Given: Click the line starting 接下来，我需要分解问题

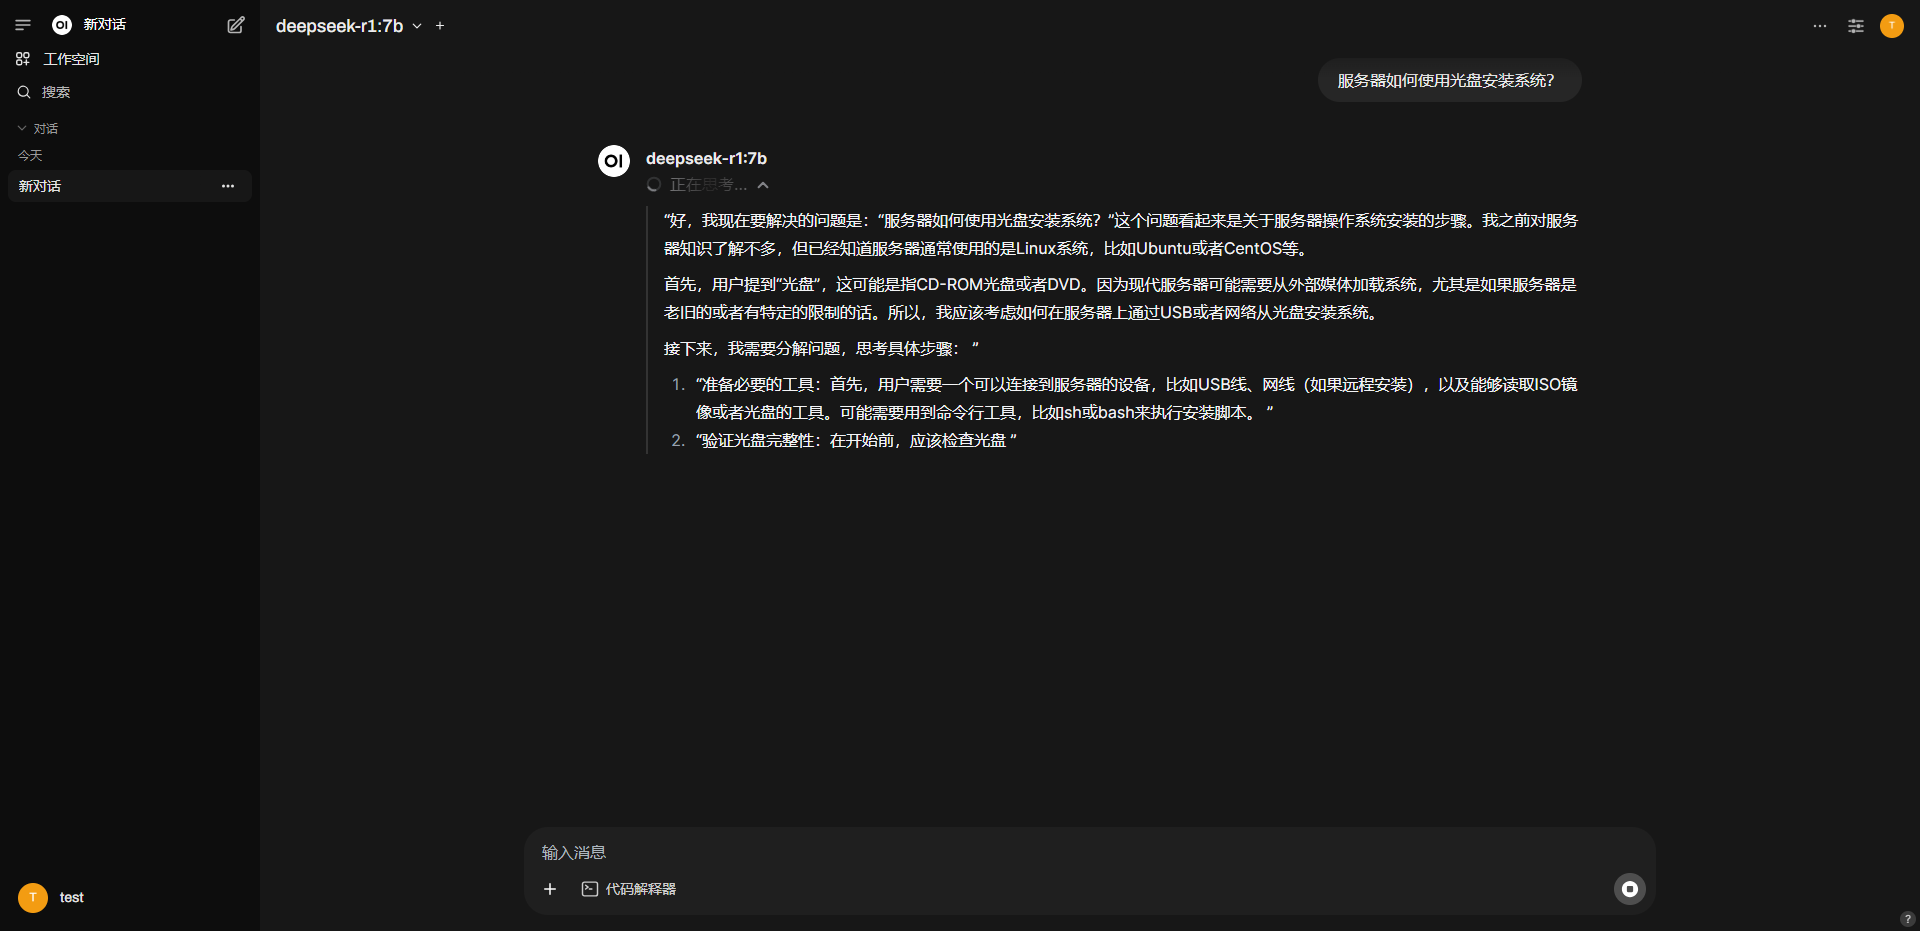Looking at the screenshot, I should click(x=821, y=349).
